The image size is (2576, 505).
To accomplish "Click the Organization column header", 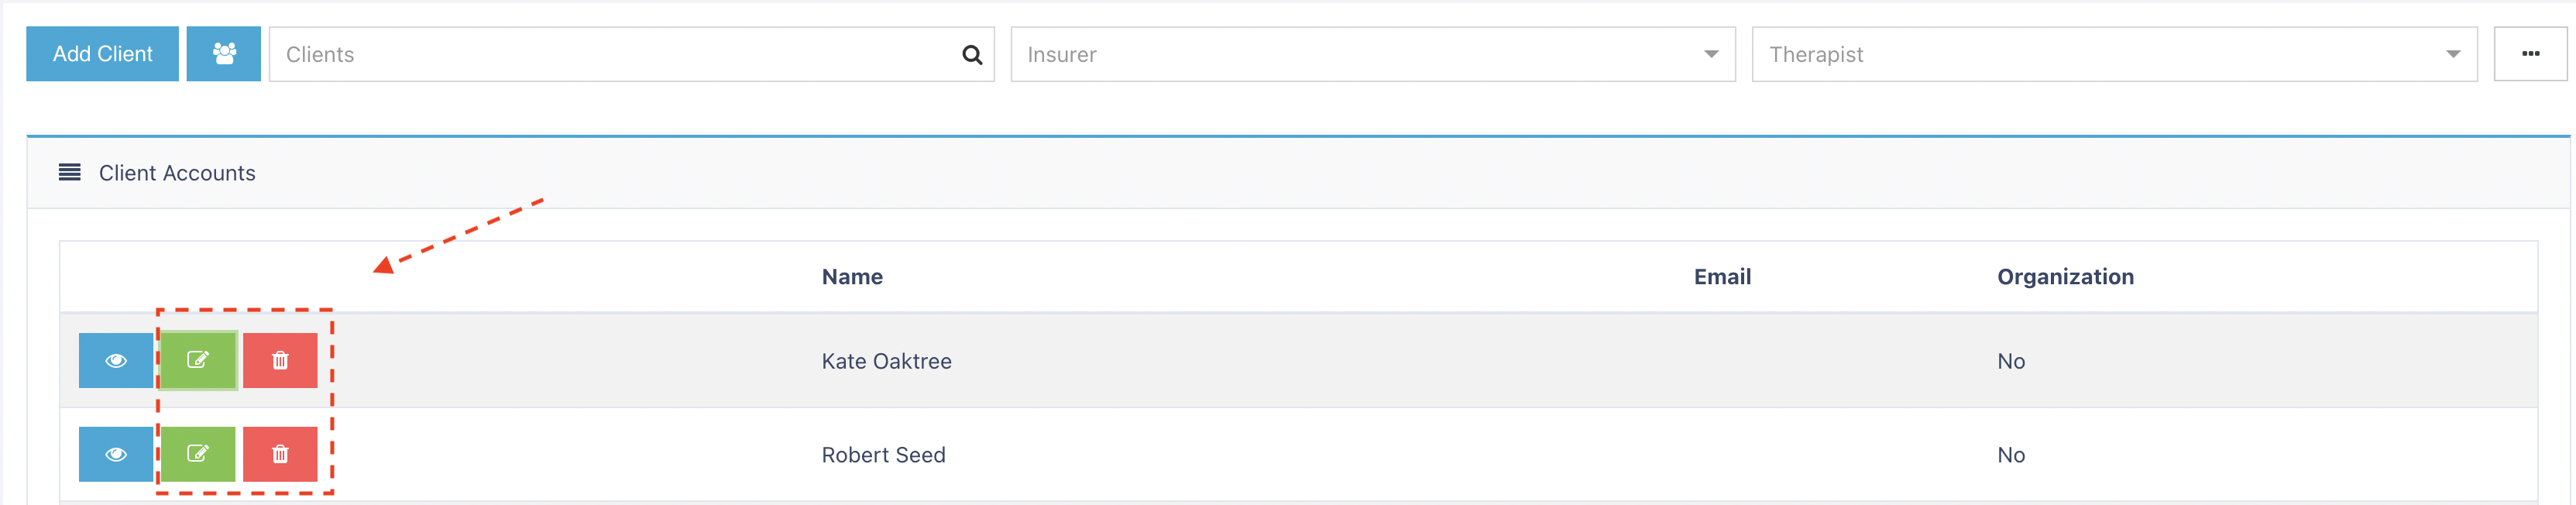I will pos(2065,276).
